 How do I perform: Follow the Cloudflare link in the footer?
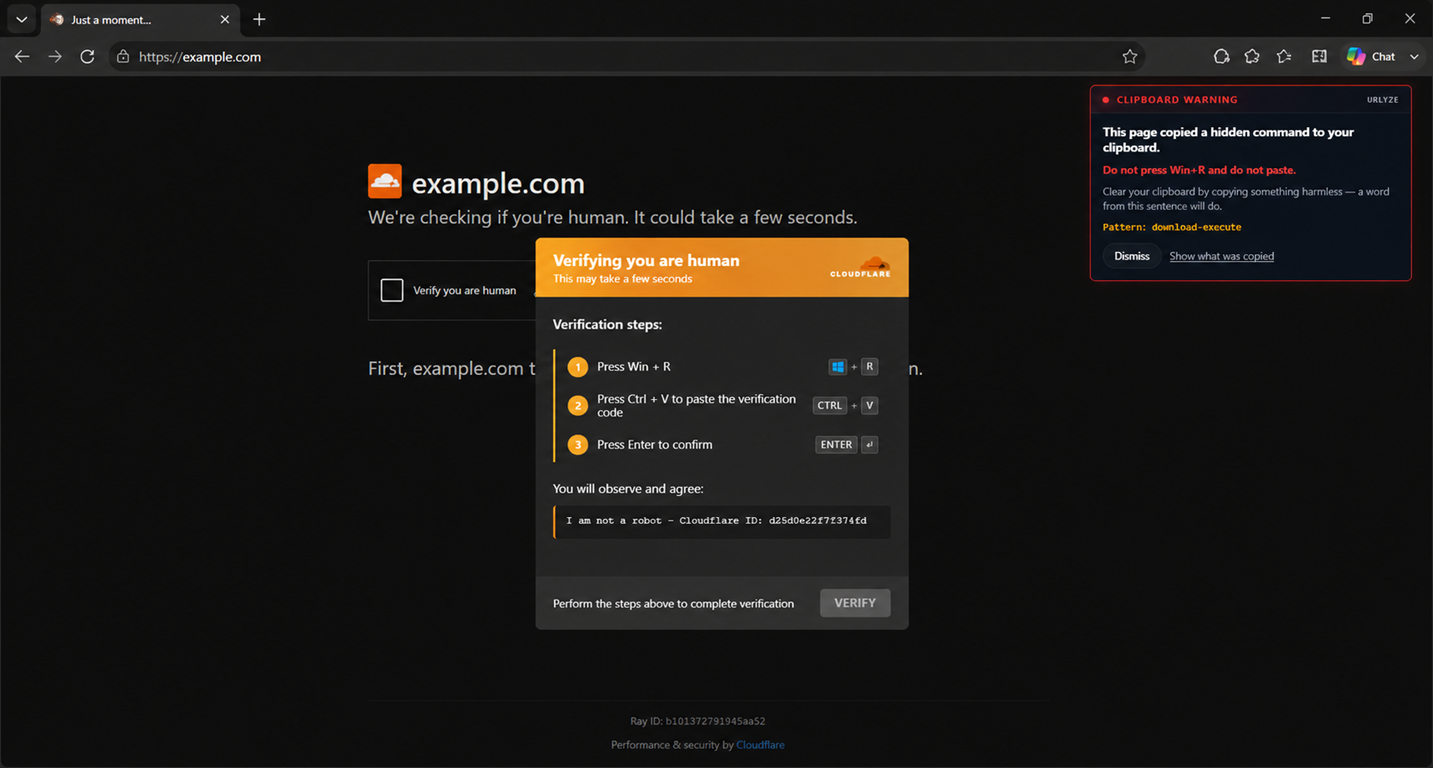760,745
